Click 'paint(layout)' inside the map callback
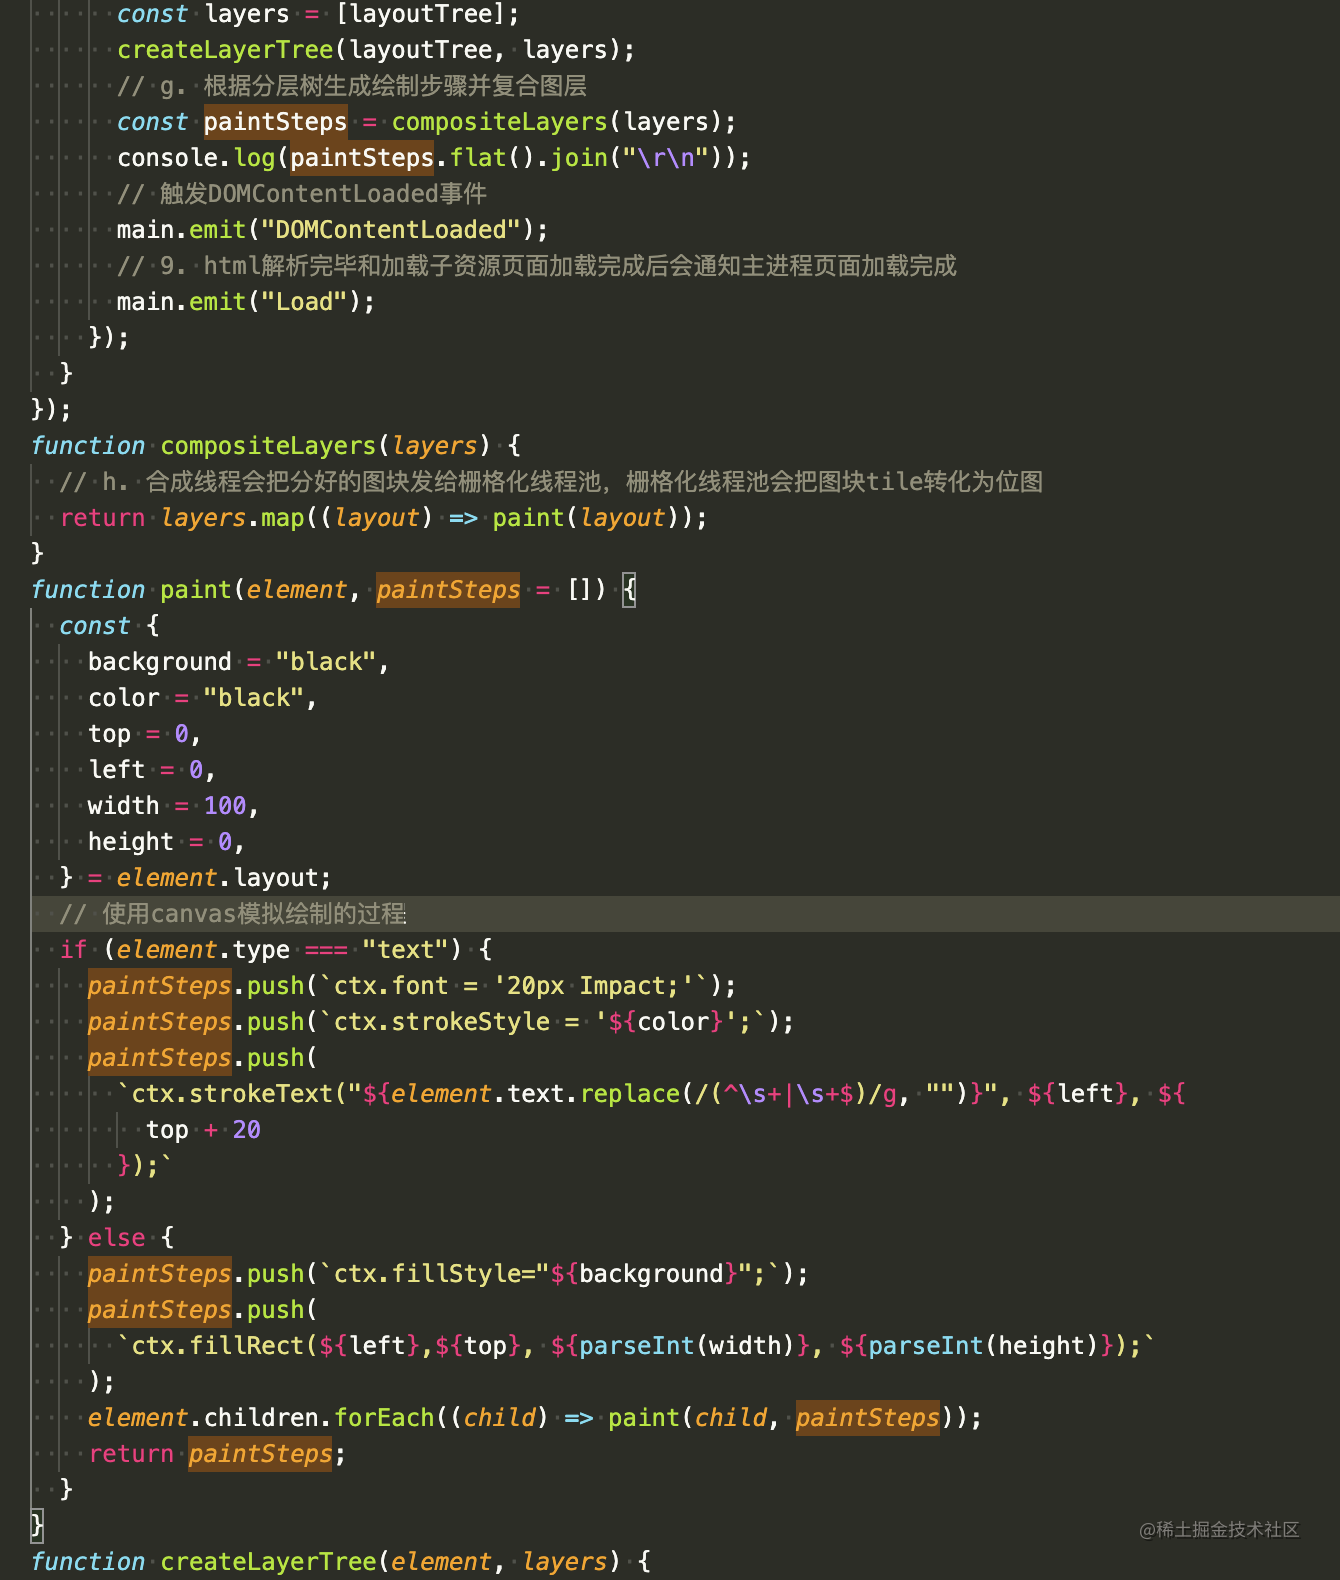The image size is (1340, 1580). (x=586, y=518)
